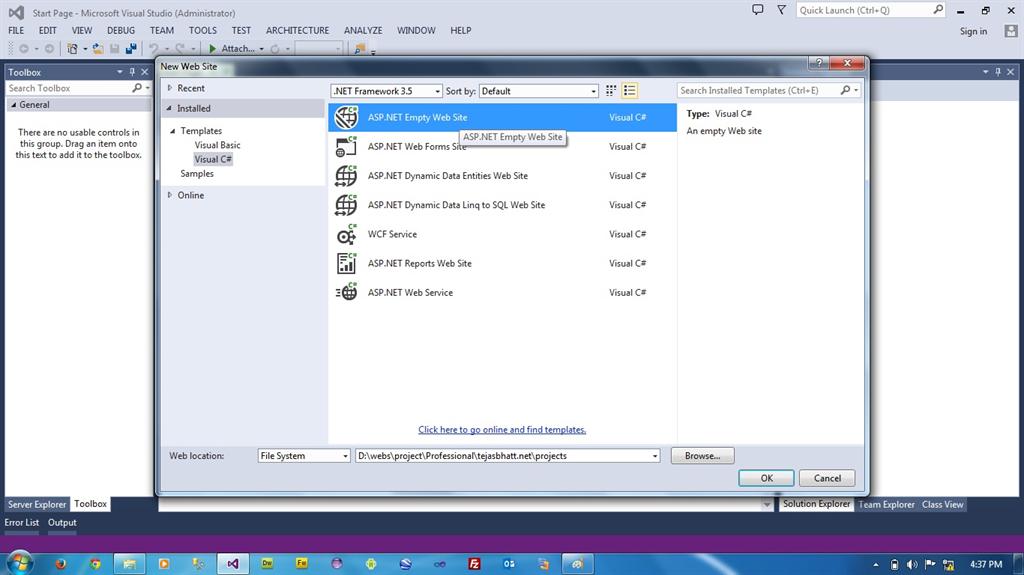Open the DEBUG menu
The image size is (1024, 575).
(x=121, y=31)
